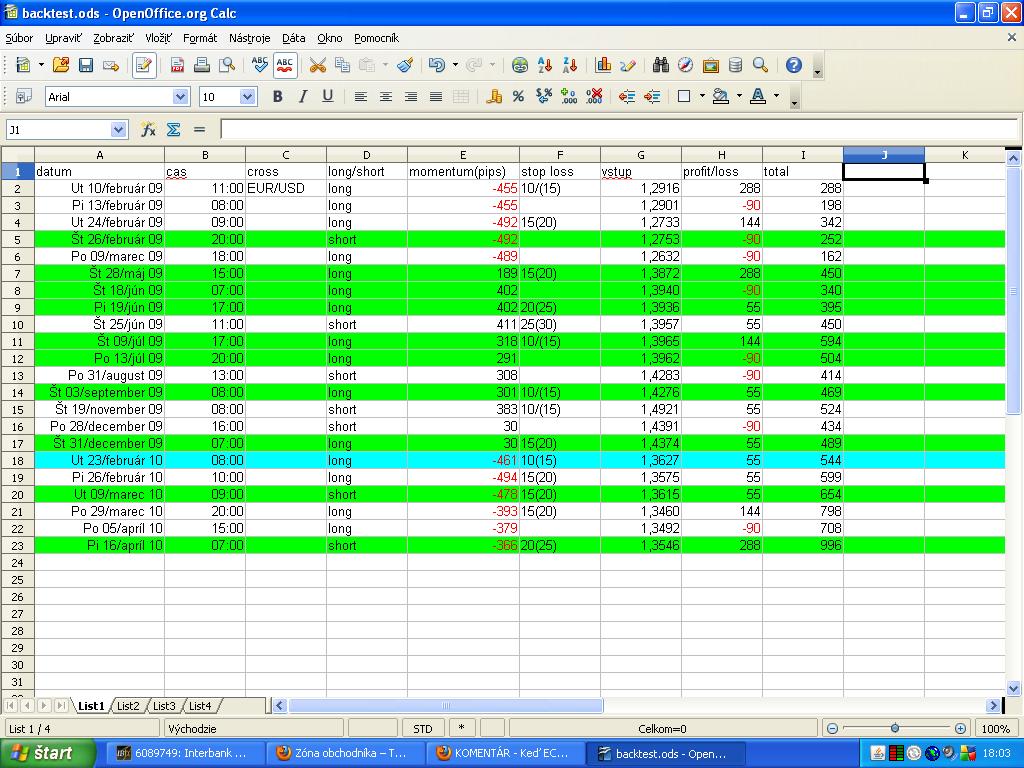
Task: Click the zoom slider in status bar
Action: 894,729
